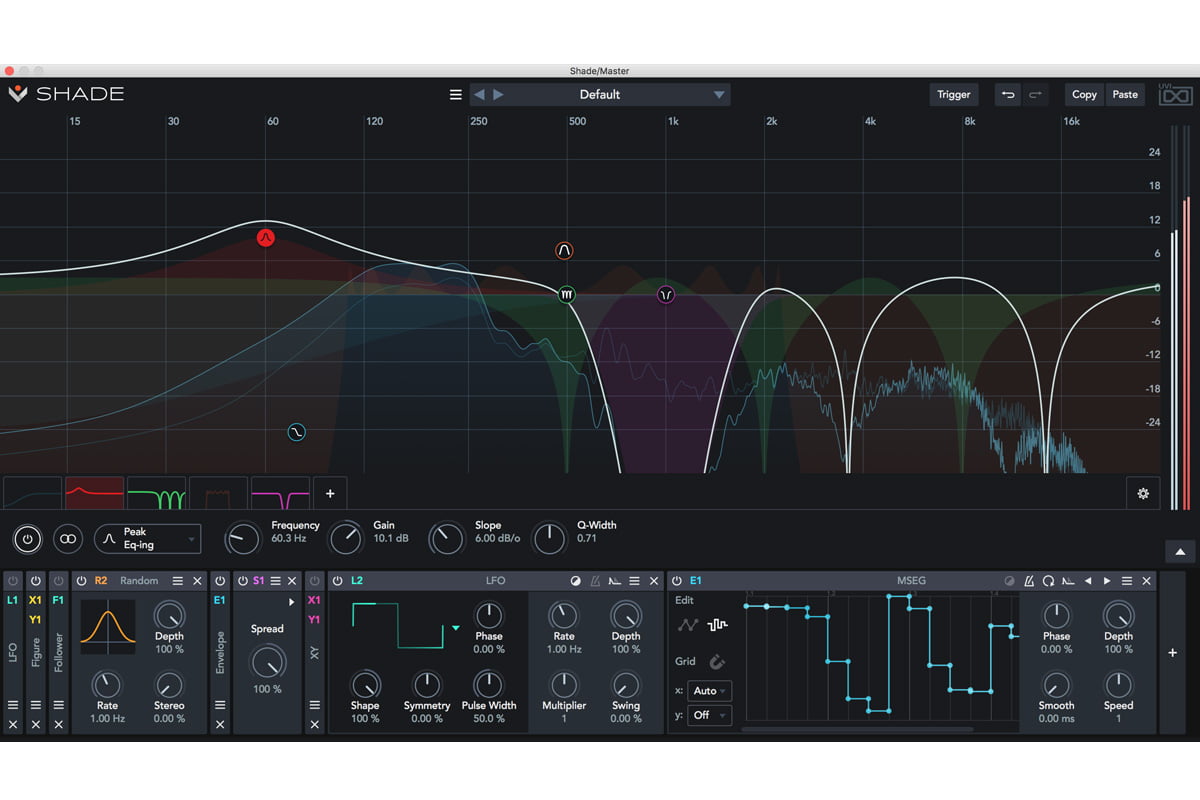This screenshot has height=800, width=1200.
Task: Toggle the selected filter band power
Action: point(27,538)
